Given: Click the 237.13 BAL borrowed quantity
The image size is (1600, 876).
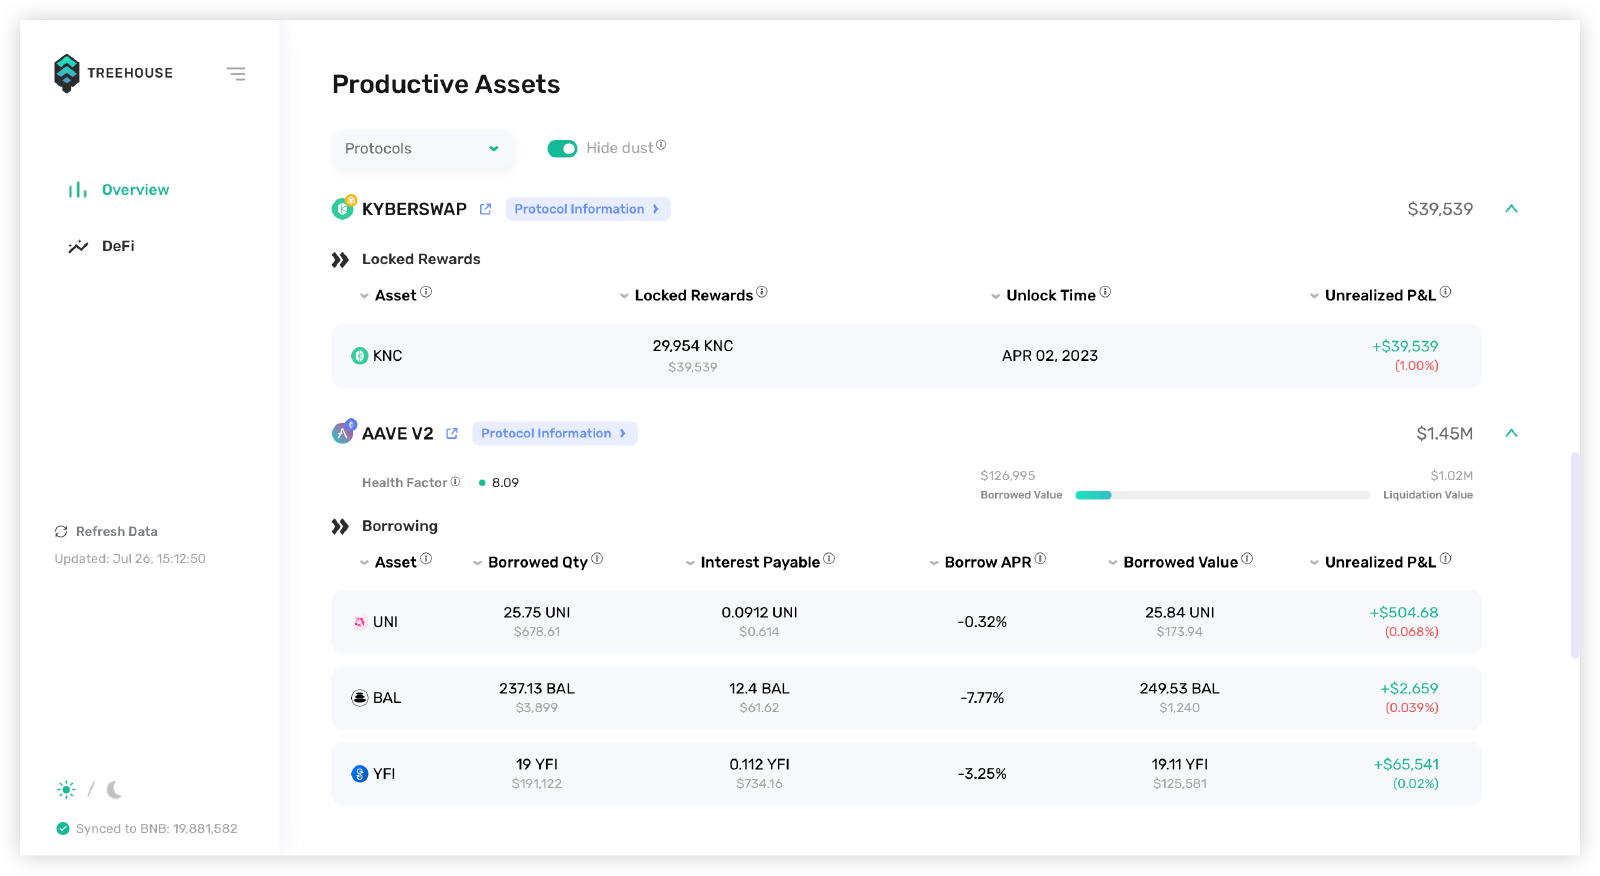Looking at the screenshot, I should tap(537, 689).
